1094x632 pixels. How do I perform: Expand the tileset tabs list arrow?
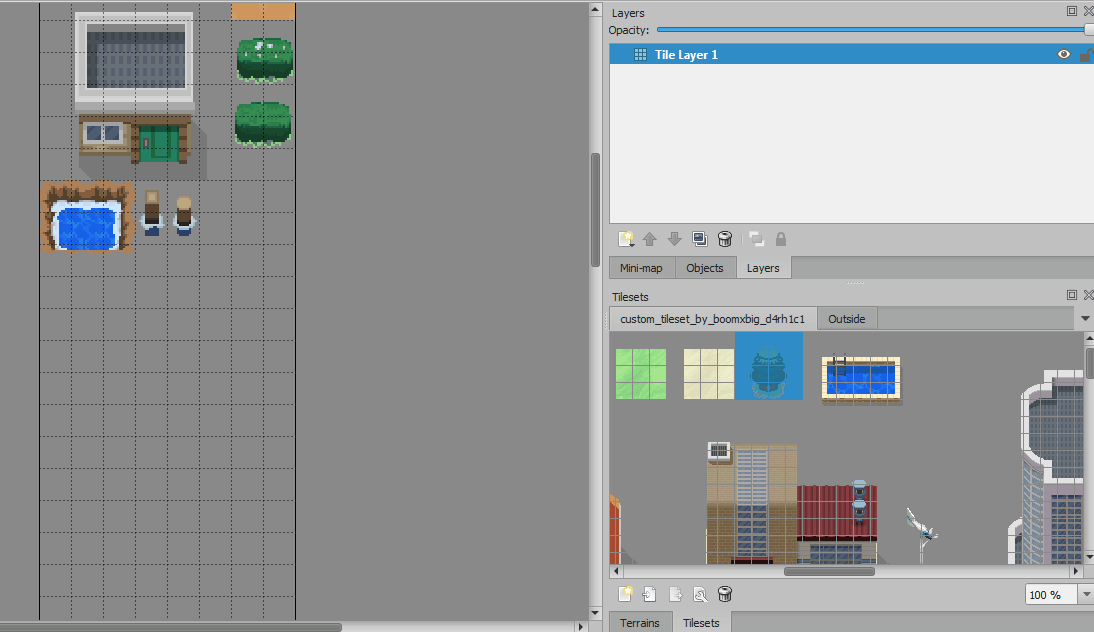[1086, 319]
